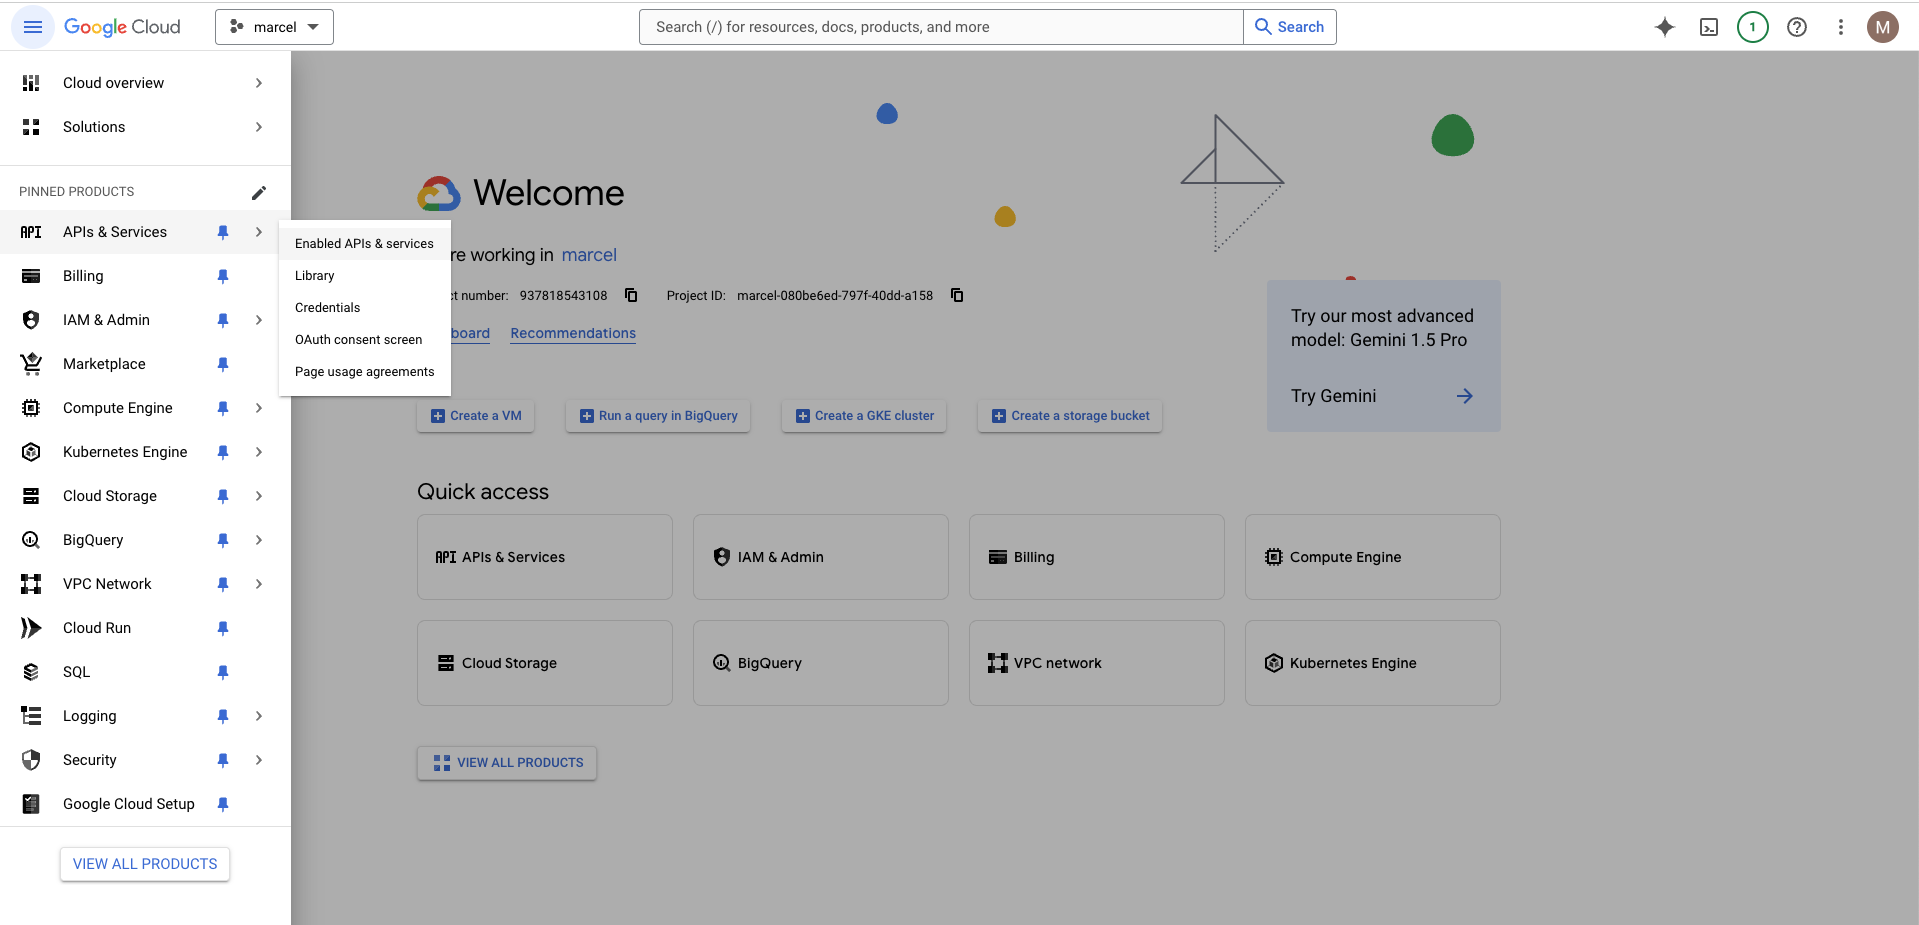Click the IAM & Admin shield icon in sidebar
The image size is (1919, 925).
pos(31,320)
